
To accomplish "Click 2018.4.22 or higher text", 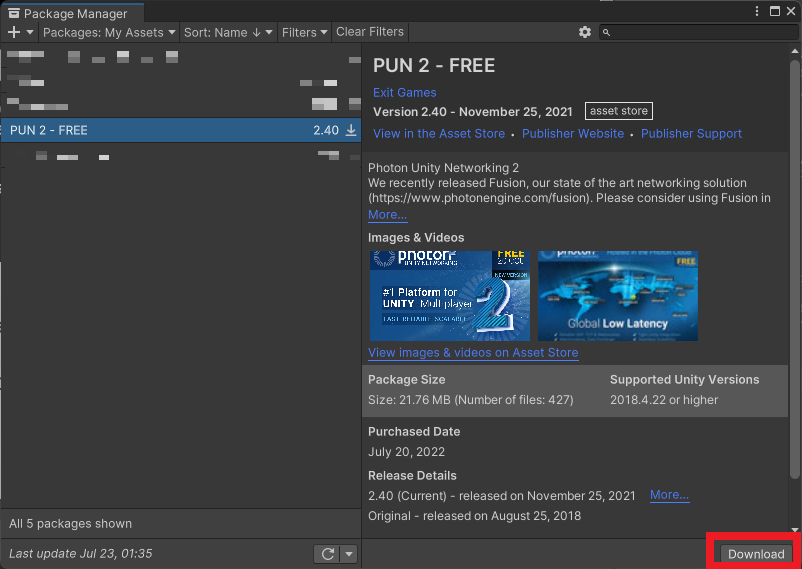I will coord(664,400).
